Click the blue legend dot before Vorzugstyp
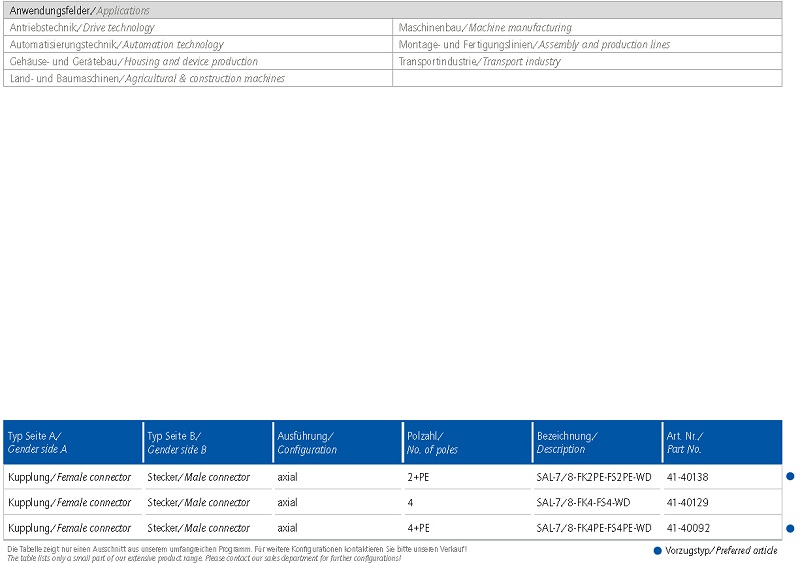Image resolution: width=800 pixels, height=563 pixels. tap(657, 551)
